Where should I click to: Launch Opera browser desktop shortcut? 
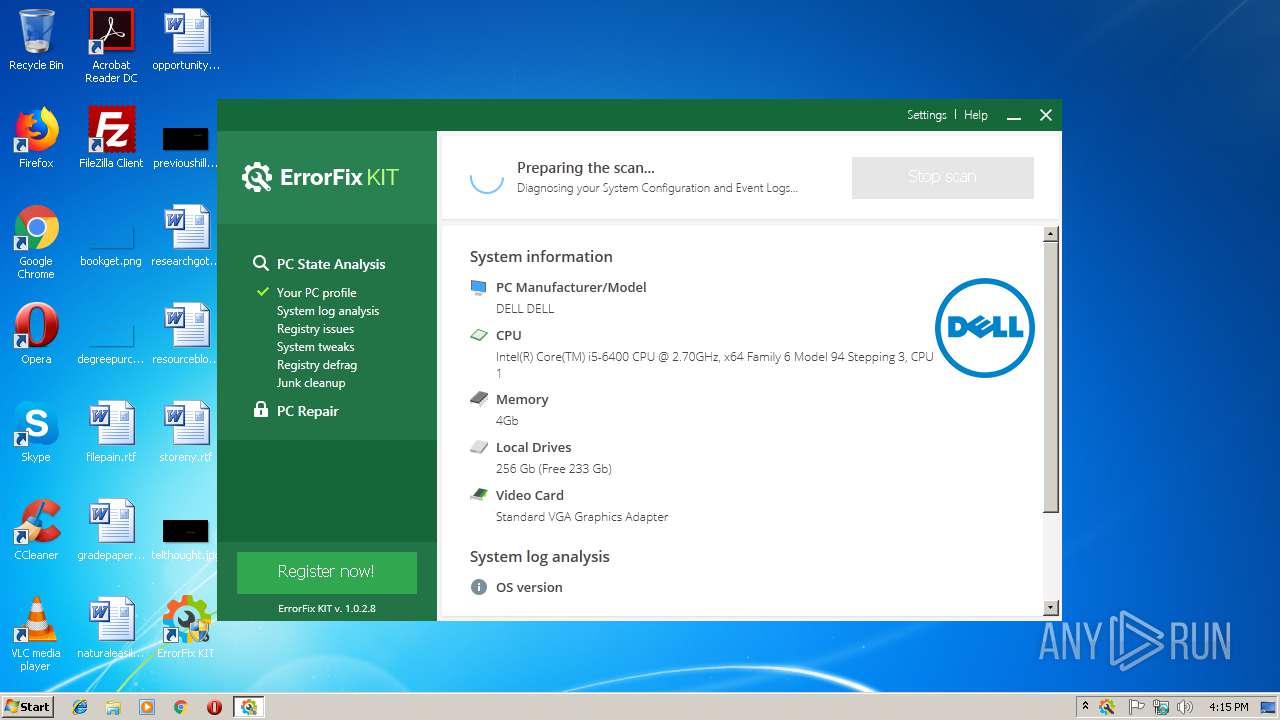pos(36,333)
